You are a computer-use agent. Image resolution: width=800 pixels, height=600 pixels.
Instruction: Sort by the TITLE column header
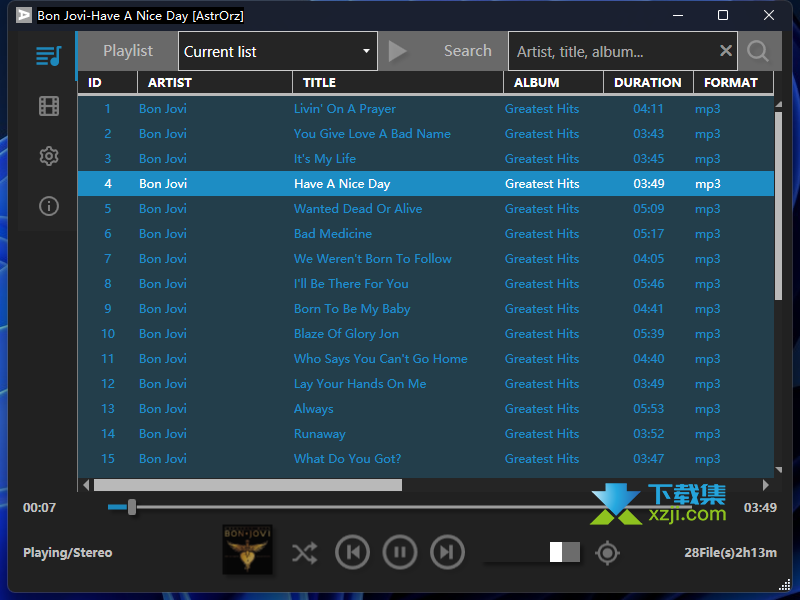398,83
